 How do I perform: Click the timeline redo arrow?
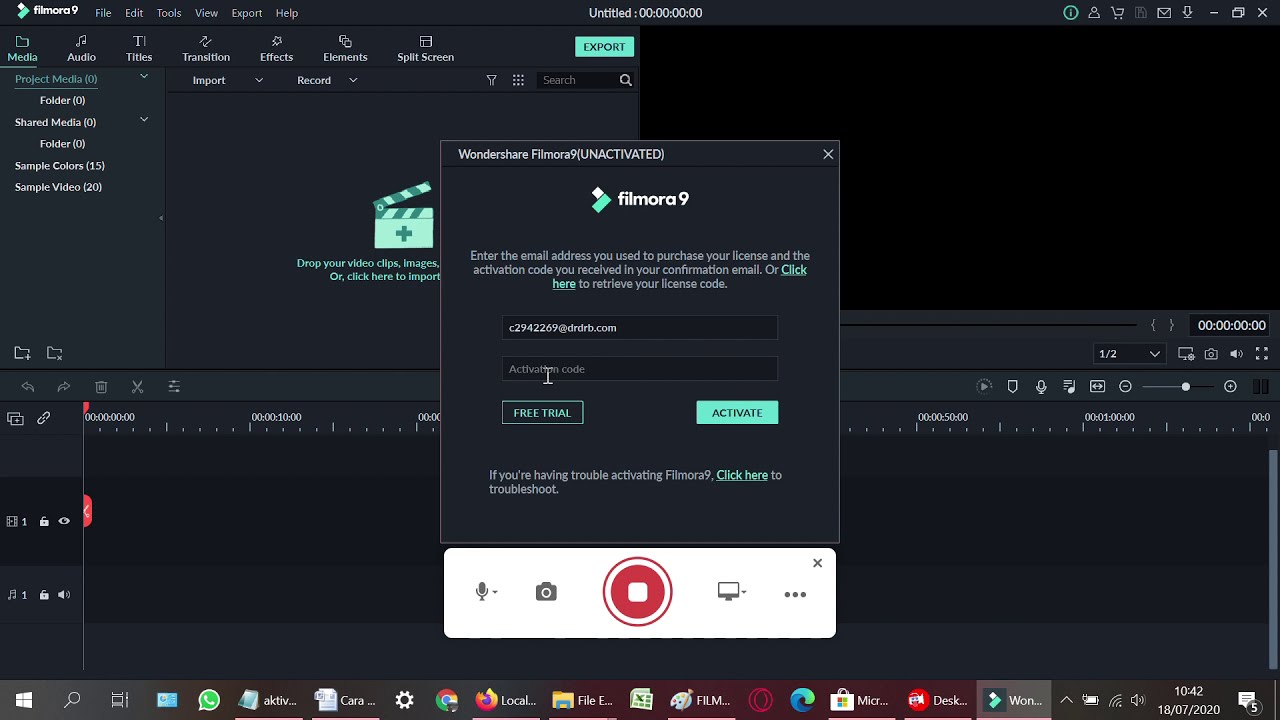(x=64, y=387)
